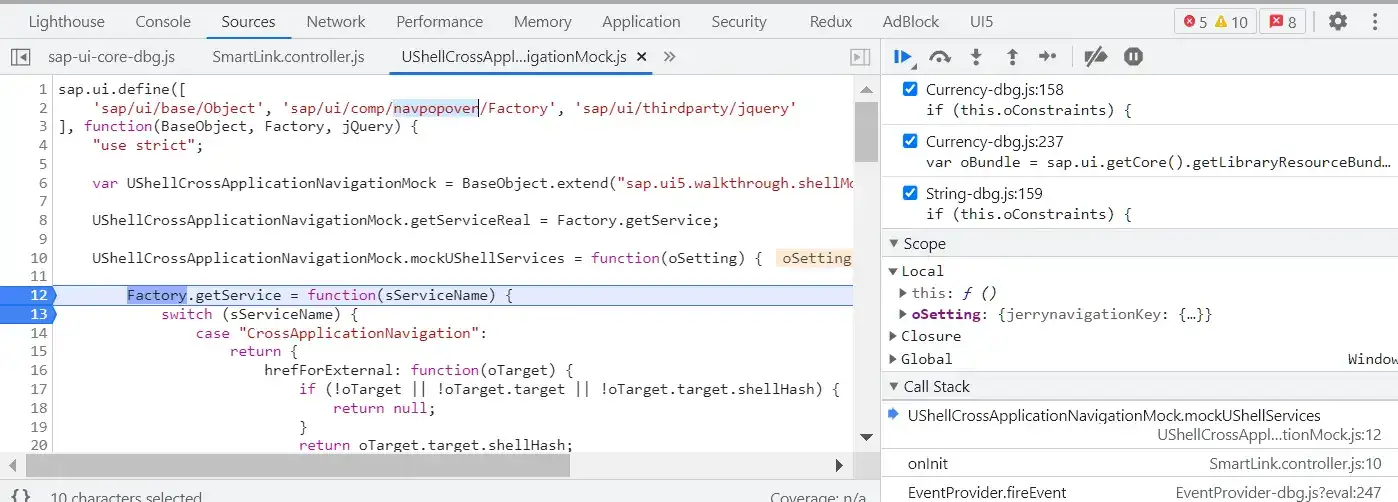Step out of current function
Image resolution: width=1398 pixels, height=502 pixels.
click(x=1012, y=57)
